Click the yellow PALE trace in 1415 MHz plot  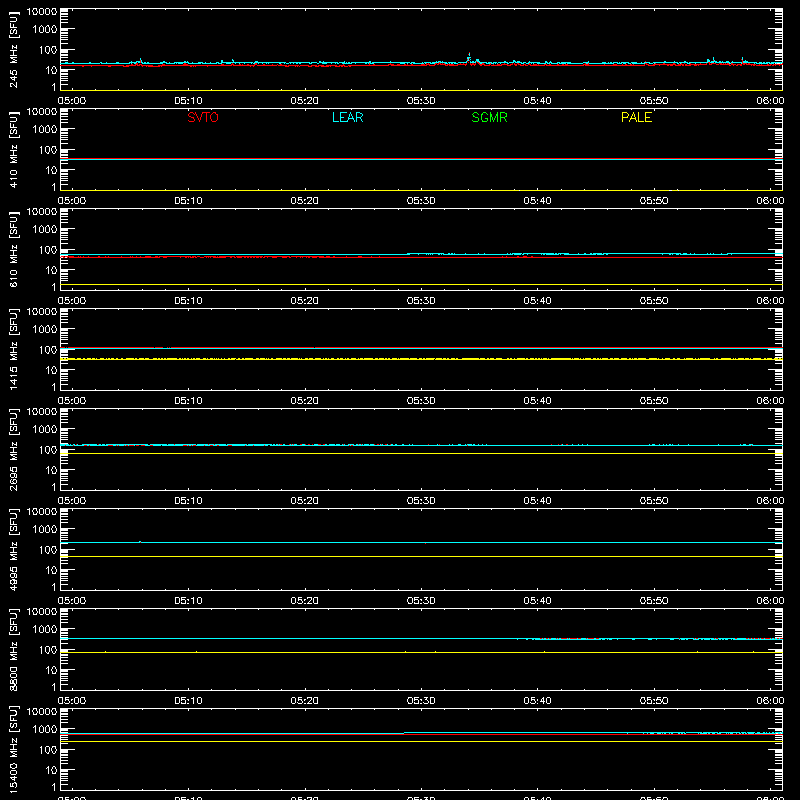pyautogui.click(x=421, y=359)
